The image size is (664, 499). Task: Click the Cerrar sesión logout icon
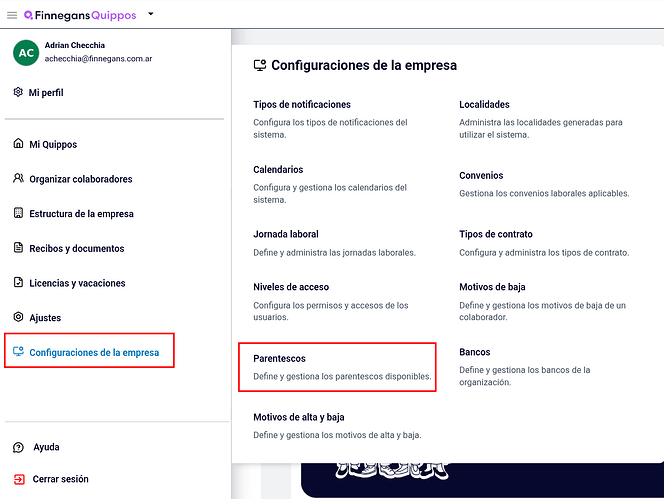[19, 479]
